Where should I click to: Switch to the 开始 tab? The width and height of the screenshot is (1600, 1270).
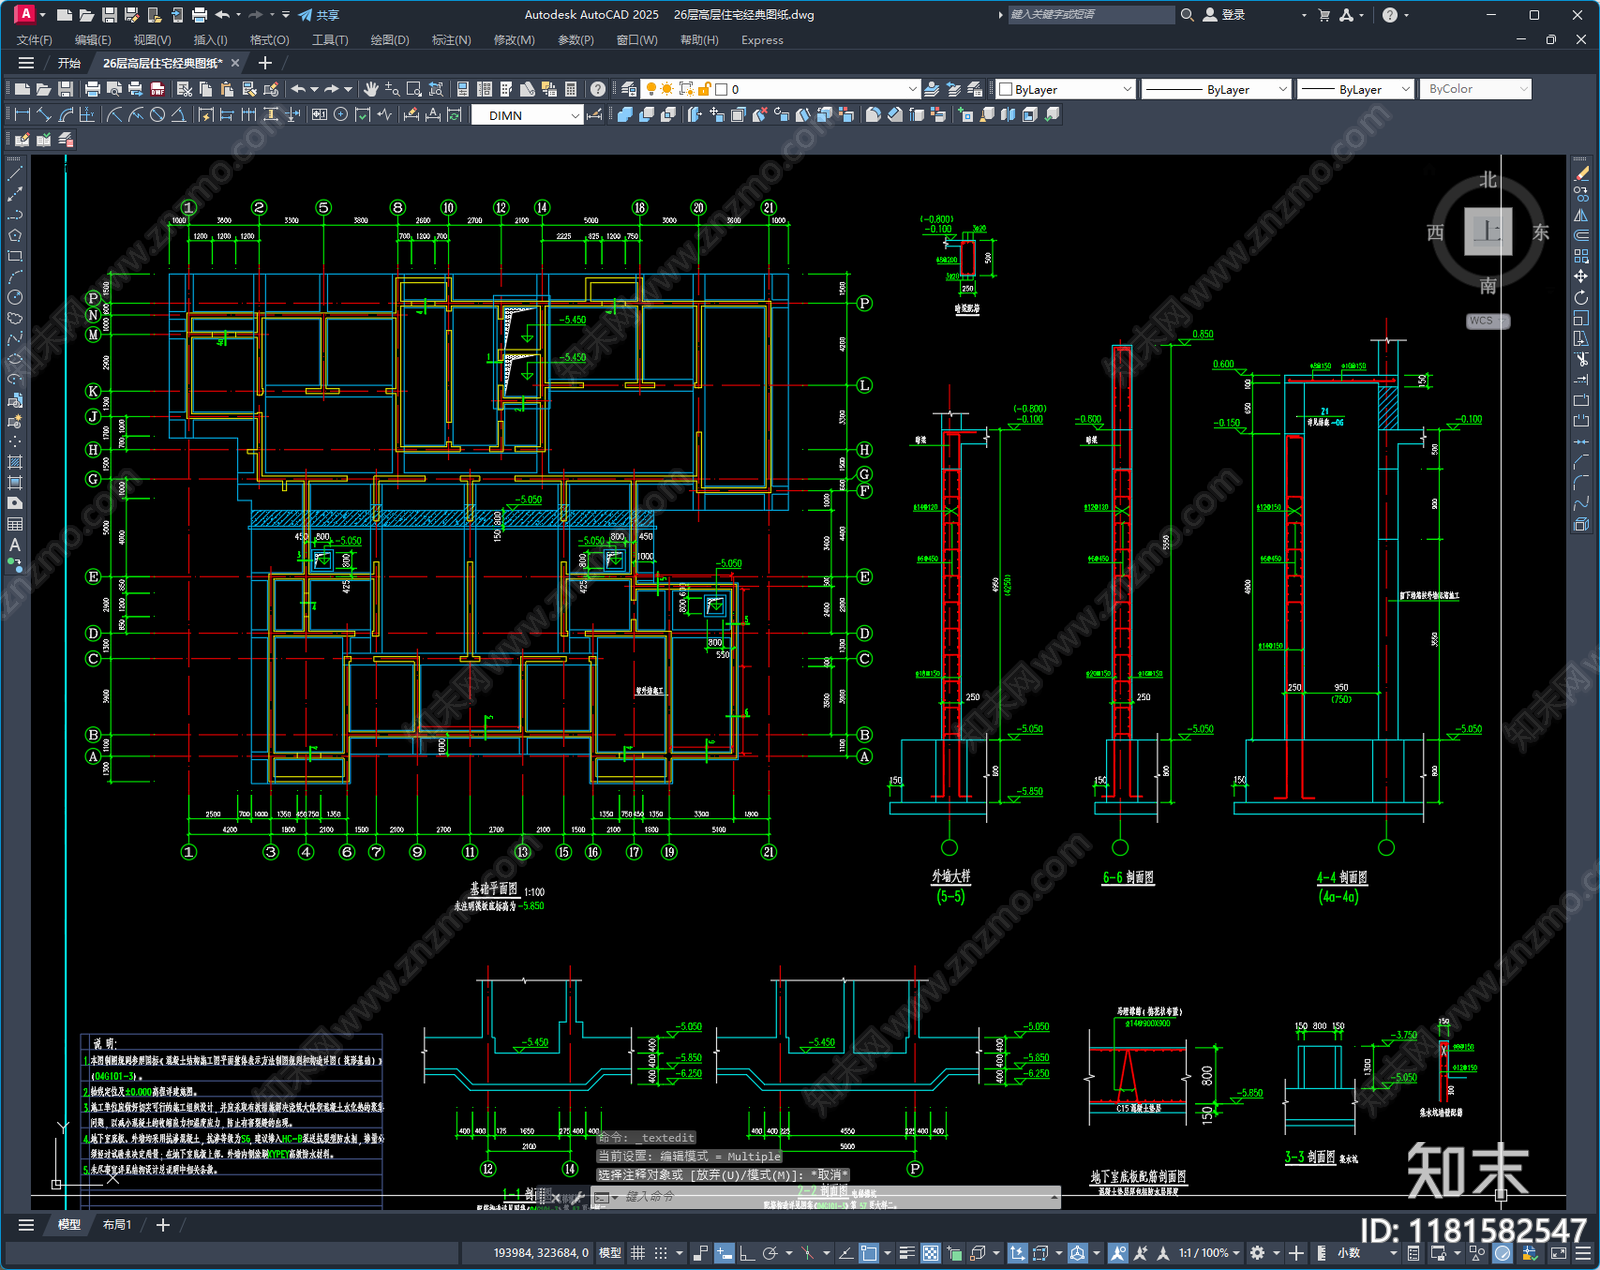69,63
